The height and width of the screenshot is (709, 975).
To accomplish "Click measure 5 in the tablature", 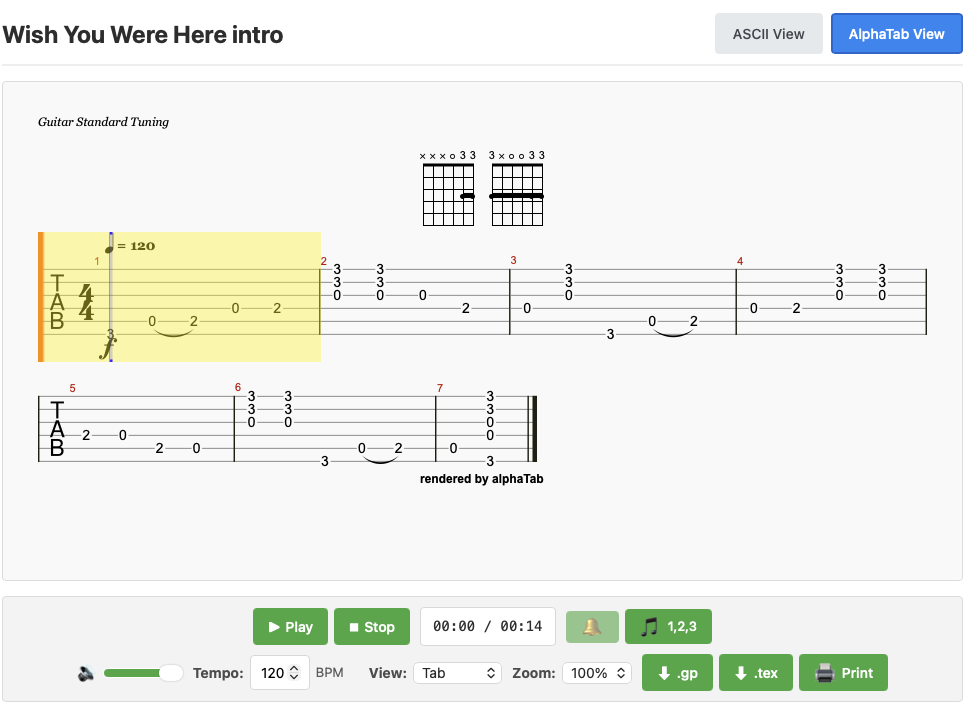I will click(x=136, y=429).
